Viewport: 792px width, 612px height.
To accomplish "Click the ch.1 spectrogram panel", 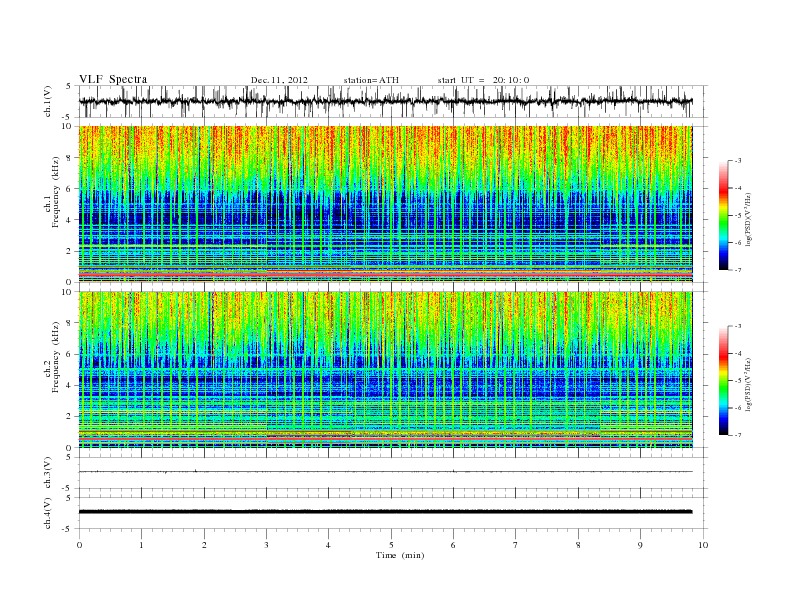I will 385,204.
